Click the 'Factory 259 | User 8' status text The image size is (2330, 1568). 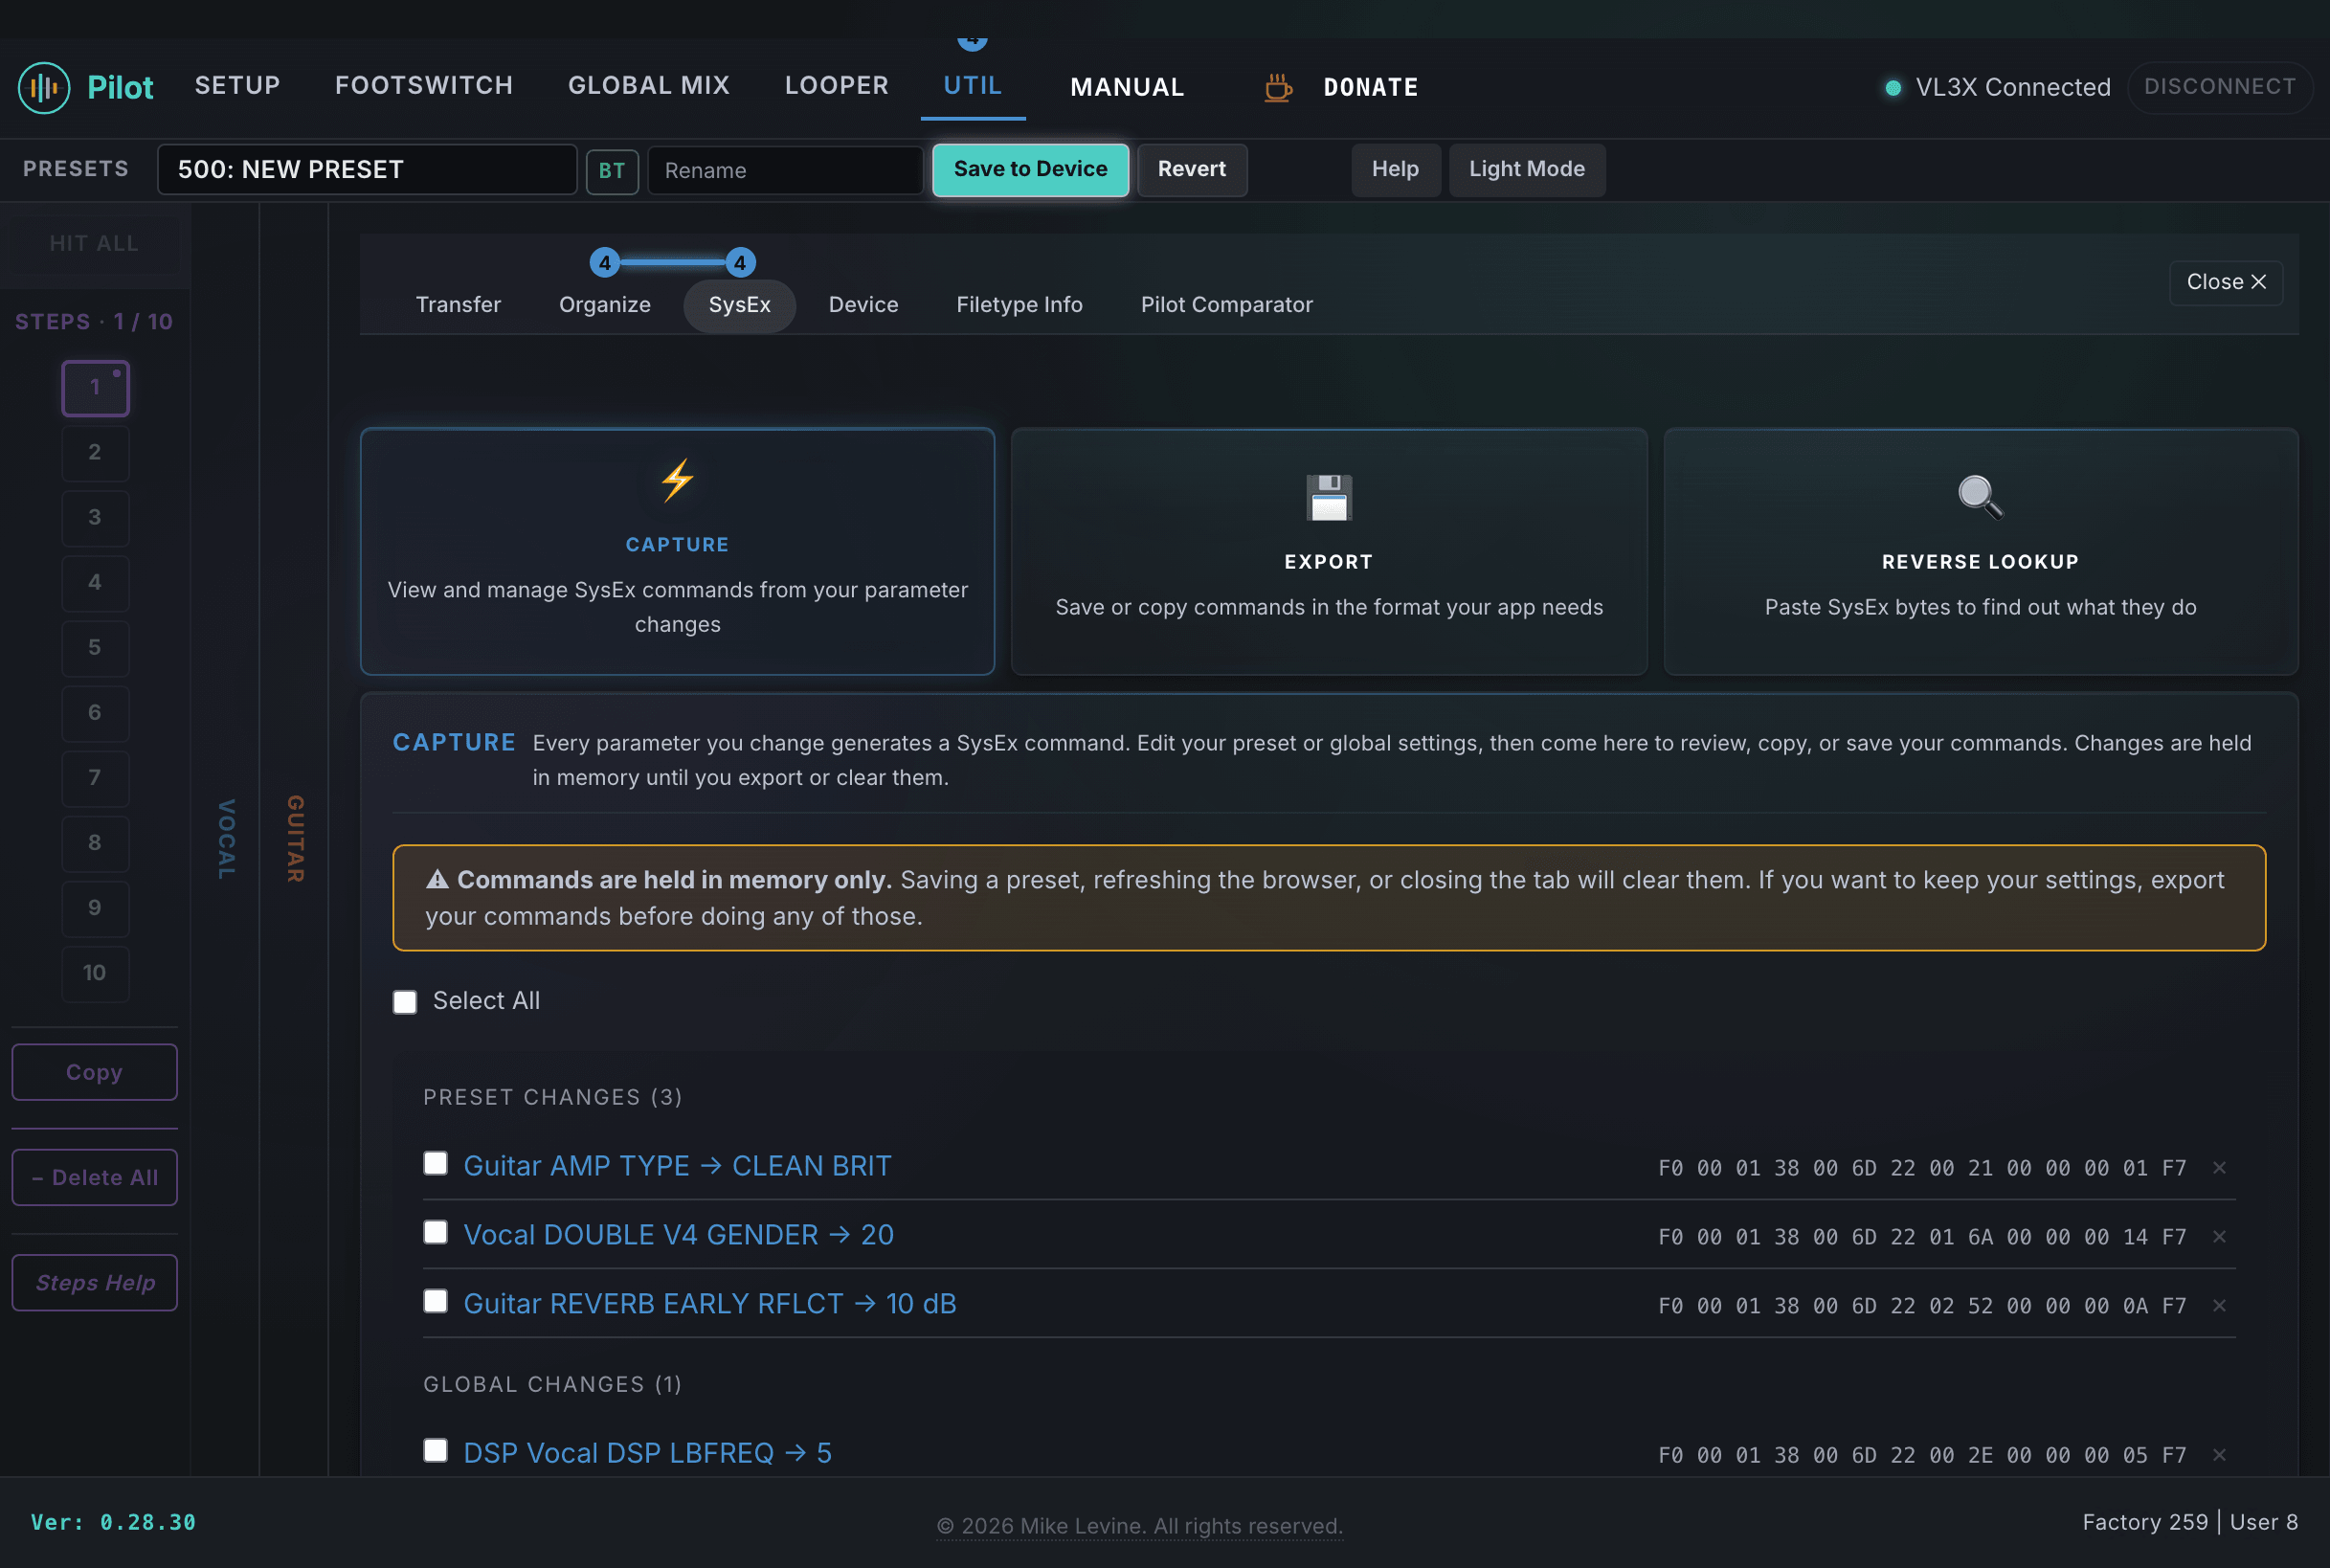(x=2190, y=1522)
